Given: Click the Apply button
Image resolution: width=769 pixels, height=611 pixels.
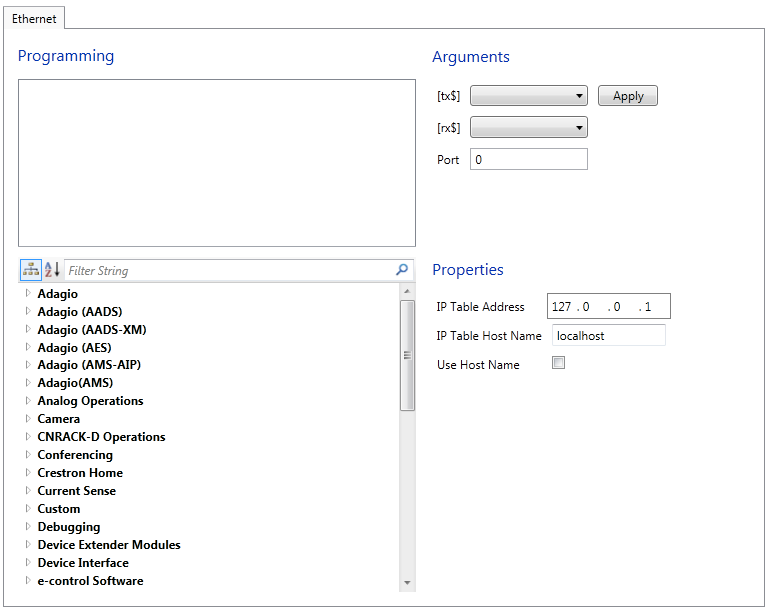Looking at the screenshot, I should (628, 96).
